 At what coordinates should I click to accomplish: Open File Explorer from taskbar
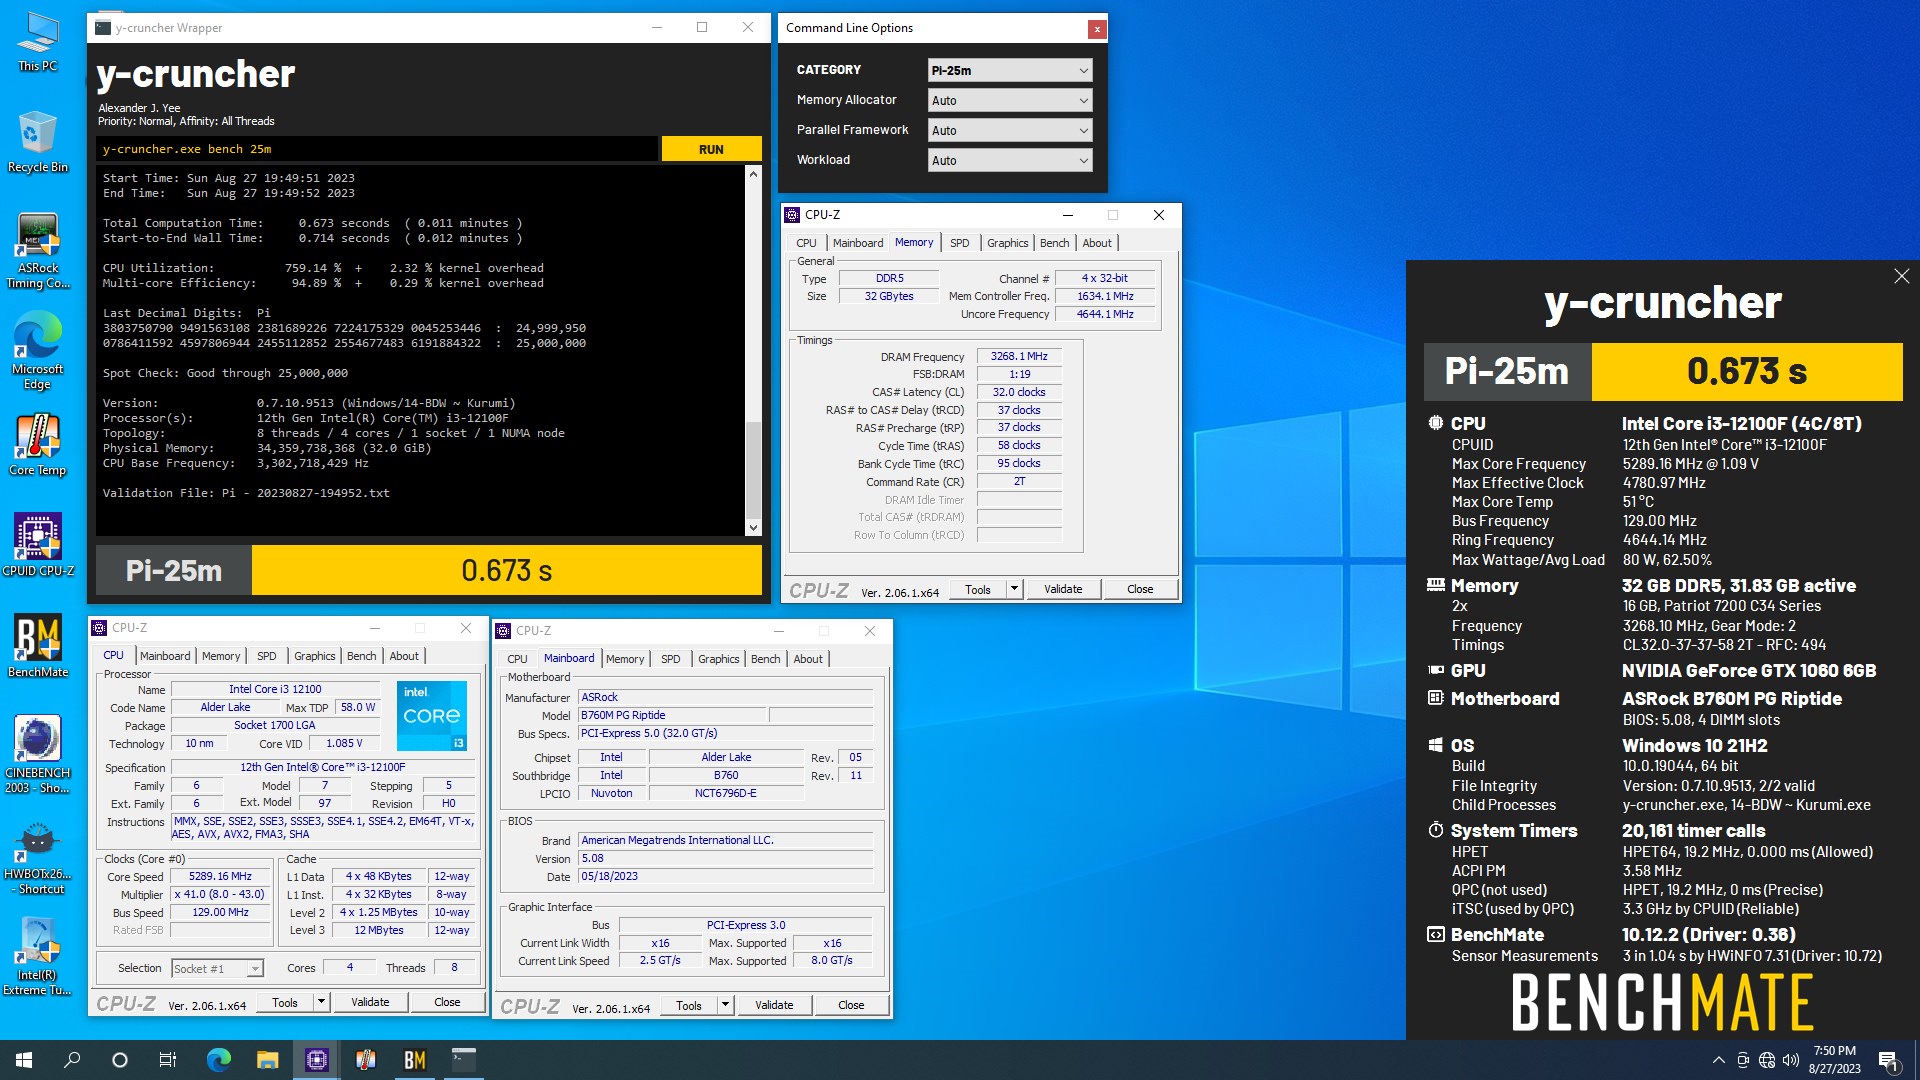tap(267, 1060)
